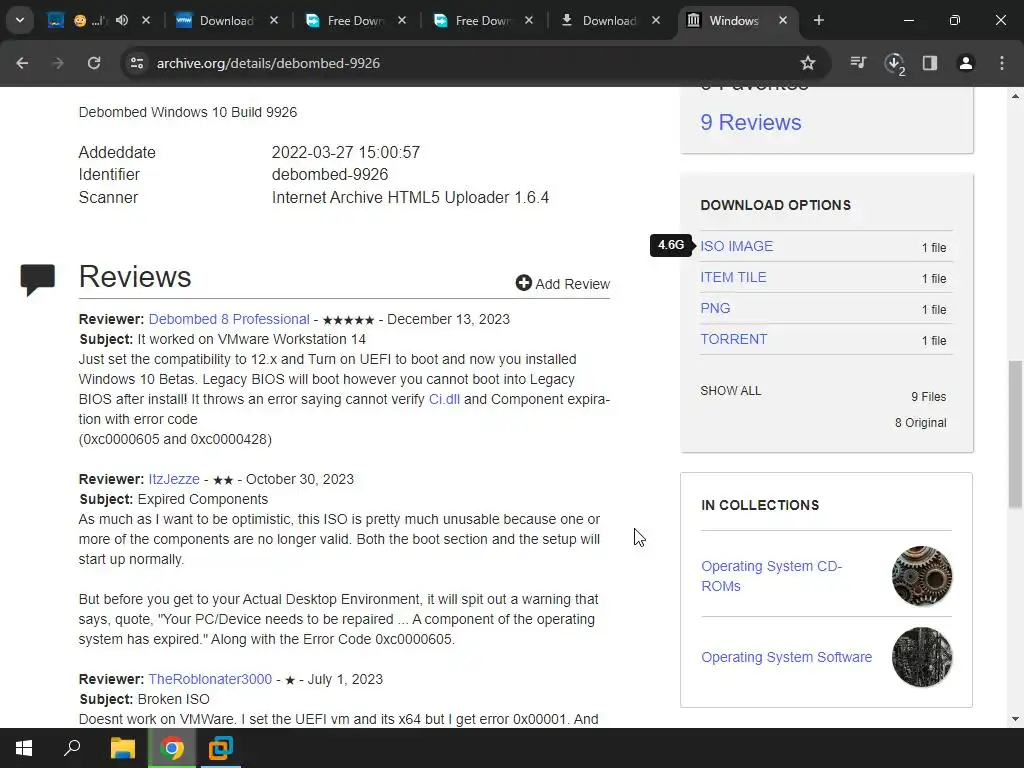This screenshot has width=1024, height=768.
Task: Bookmark this page with the star icon
Action: click(808, 63)
